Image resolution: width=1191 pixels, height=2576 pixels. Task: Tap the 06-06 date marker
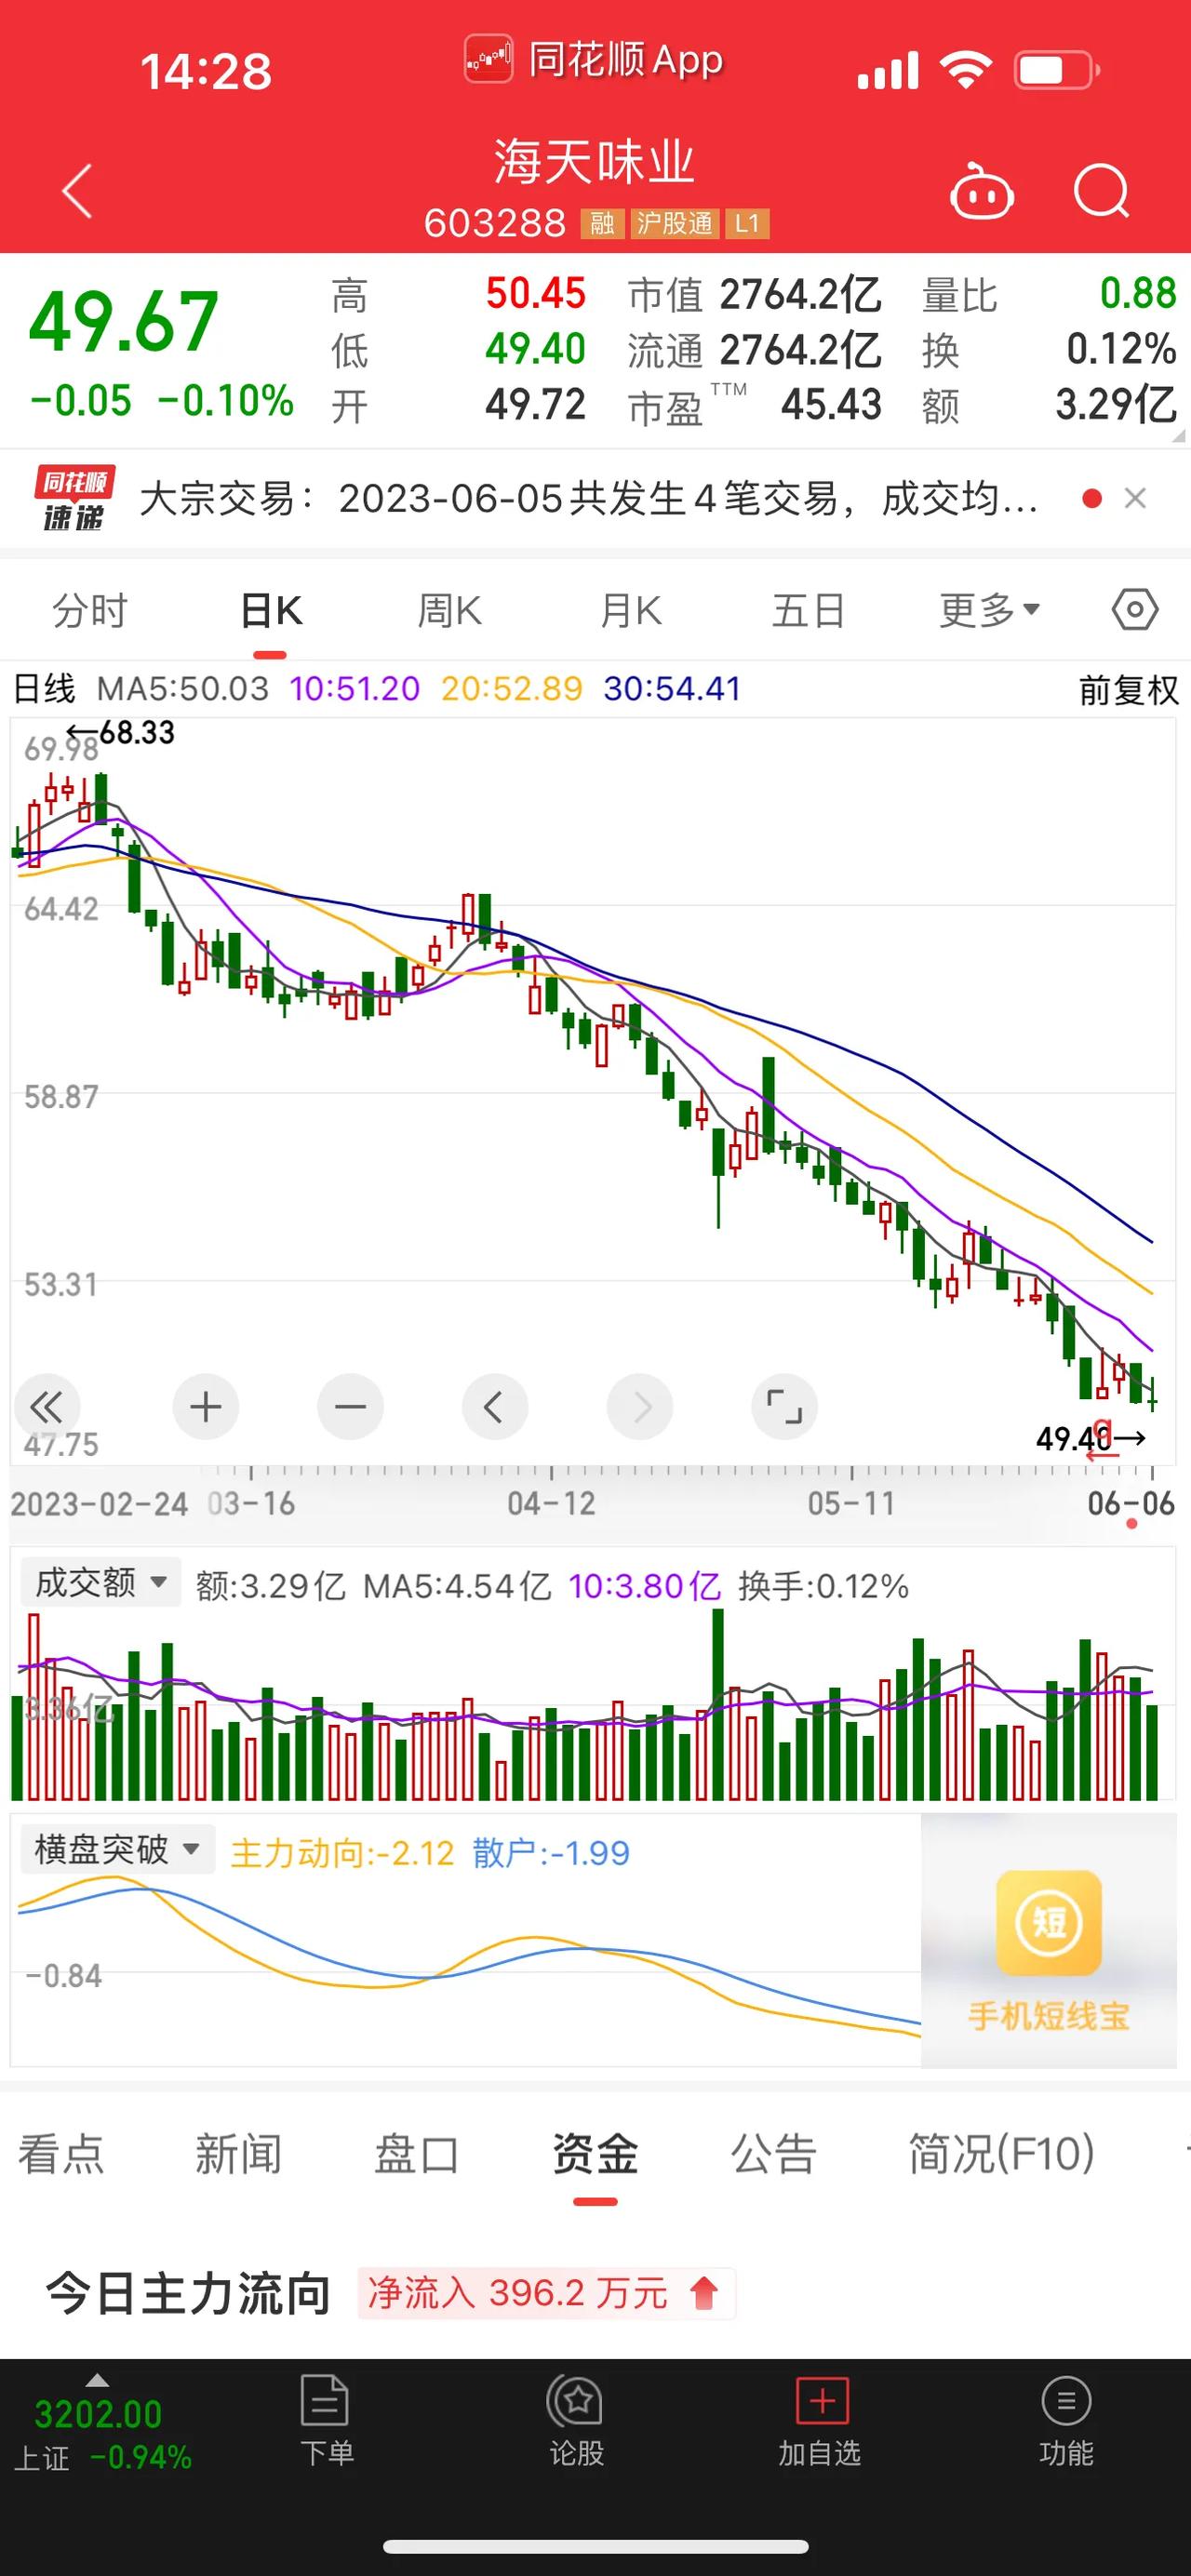point(1131,1503)
